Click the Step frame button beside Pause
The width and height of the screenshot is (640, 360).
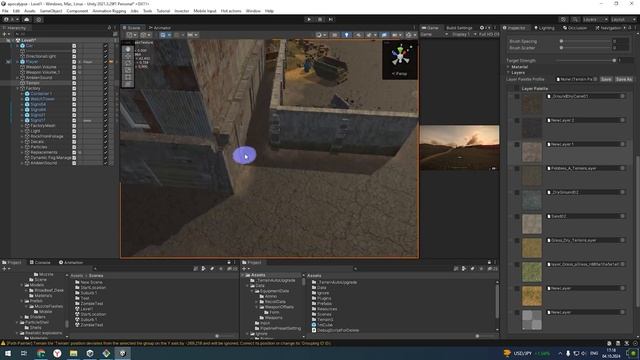pyautogui.click(x=331, y=19)
